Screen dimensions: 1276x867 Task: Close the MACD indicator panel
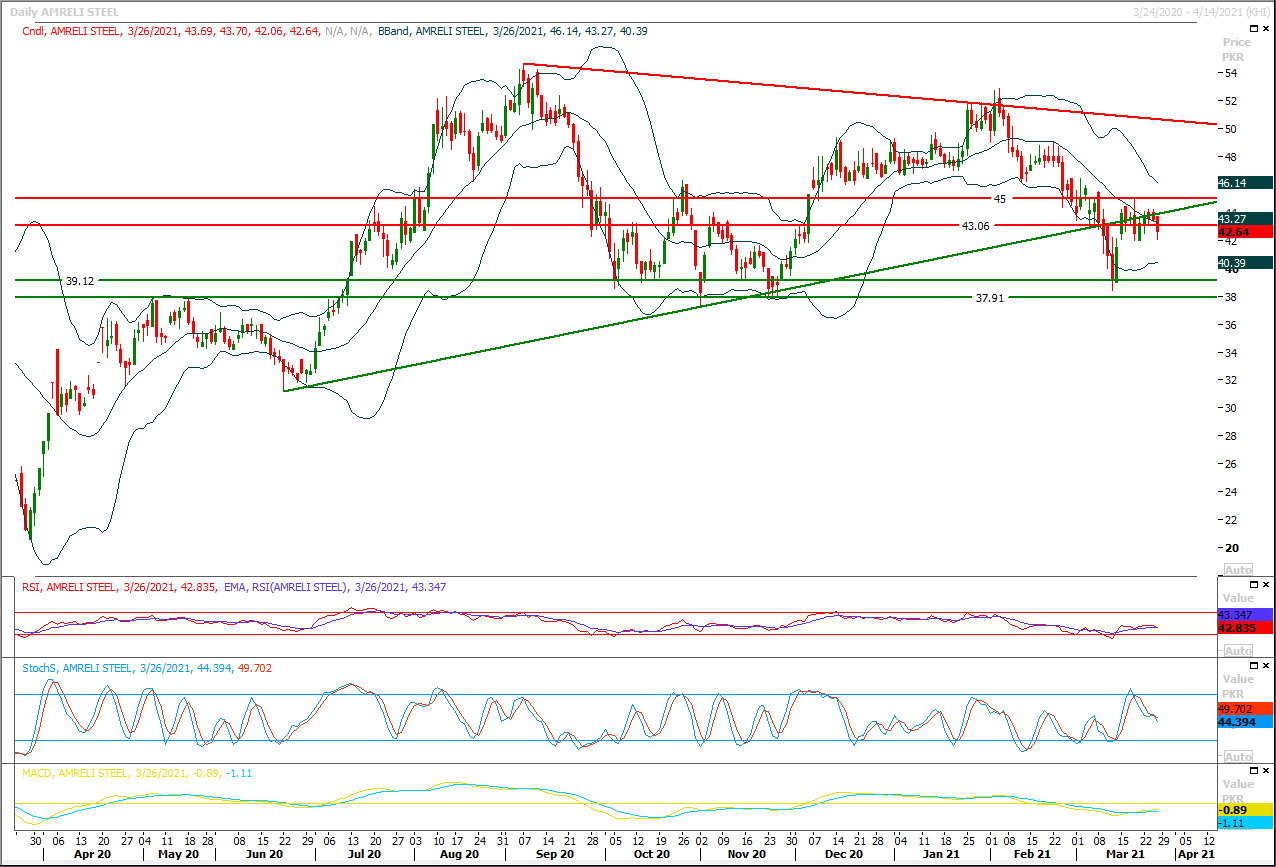[1265, 771]
